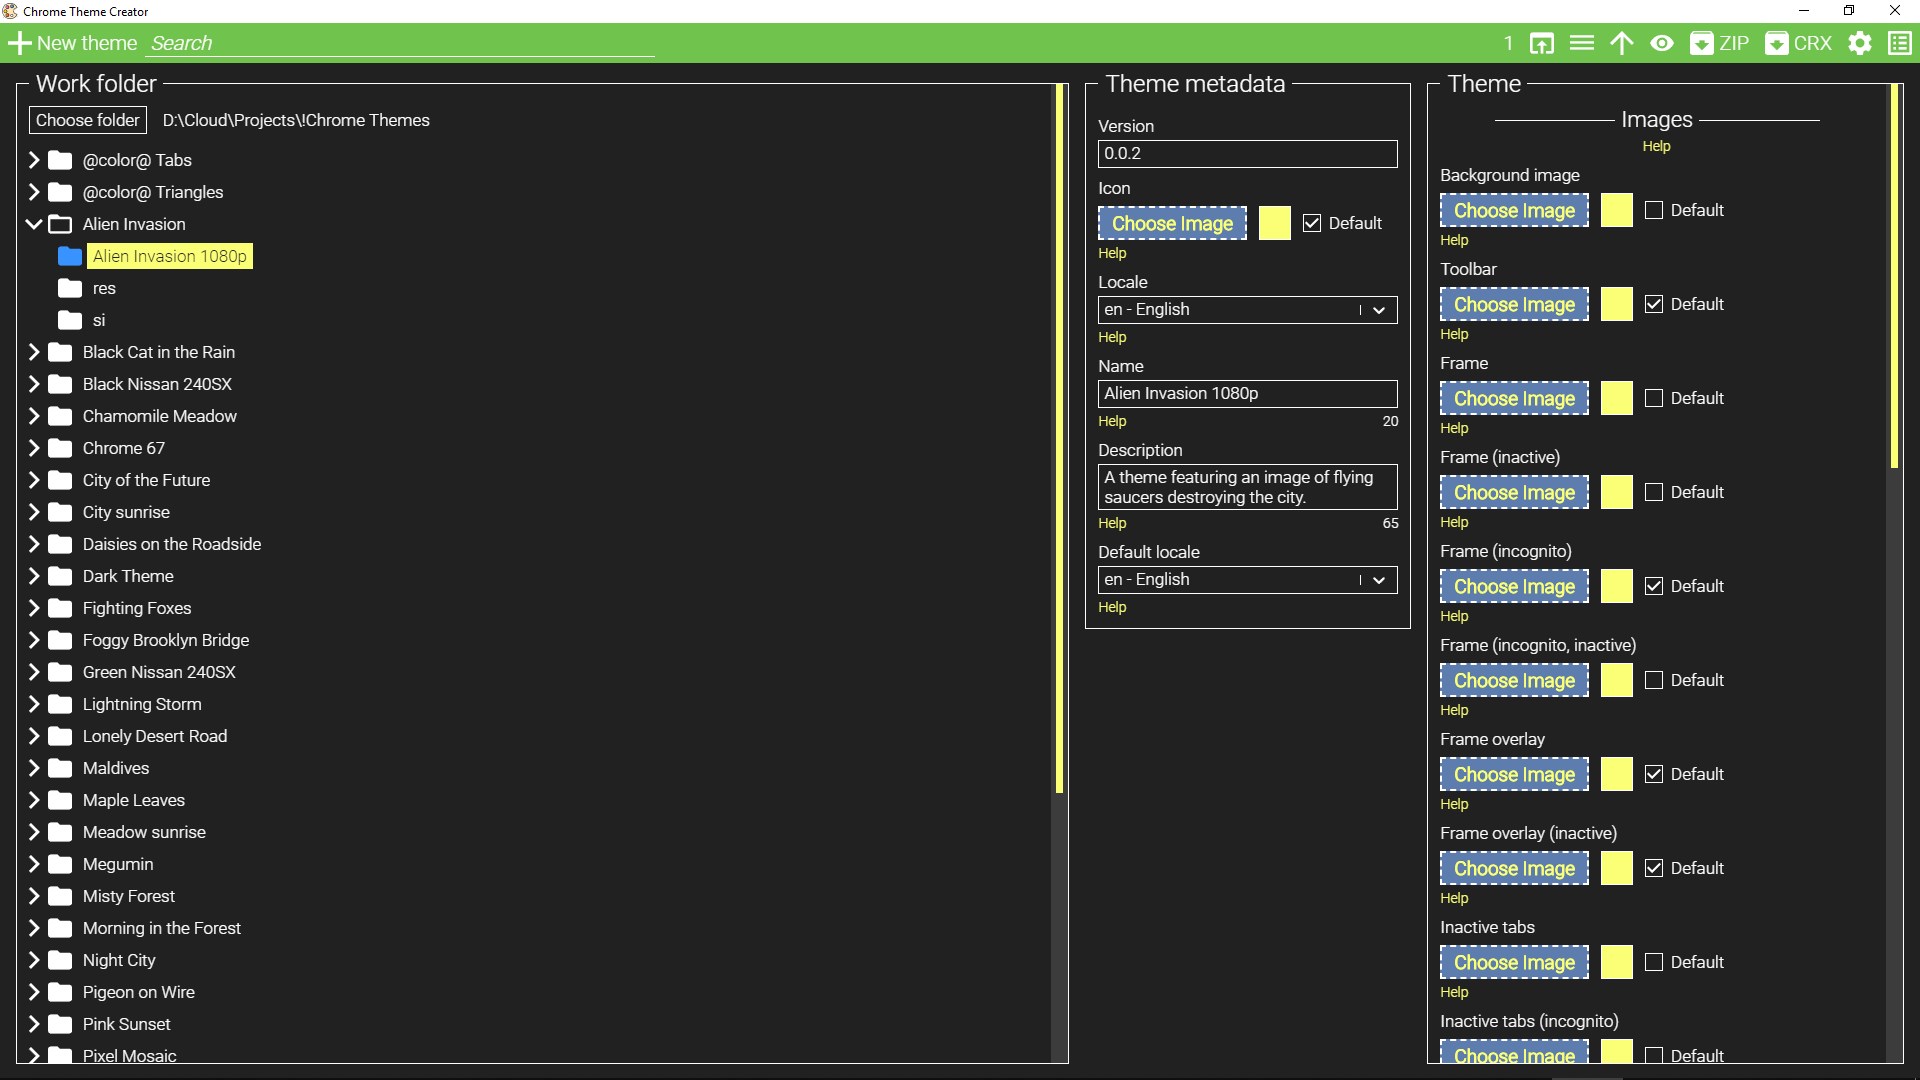Select the res folder in tree
The image size is (1920, 1080).
tap(104, 288)
